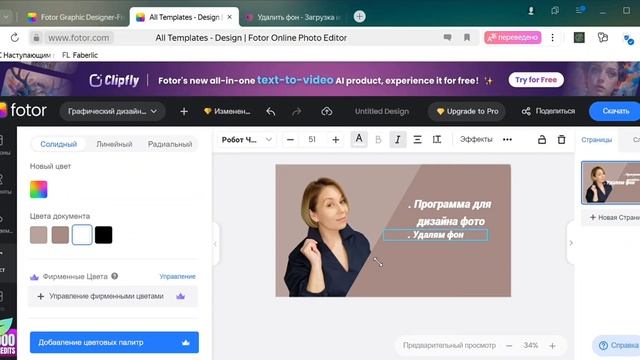The image size is (640, 360).
Task: Collapse the left panel arrow handle
Action: tap(216, 244)
